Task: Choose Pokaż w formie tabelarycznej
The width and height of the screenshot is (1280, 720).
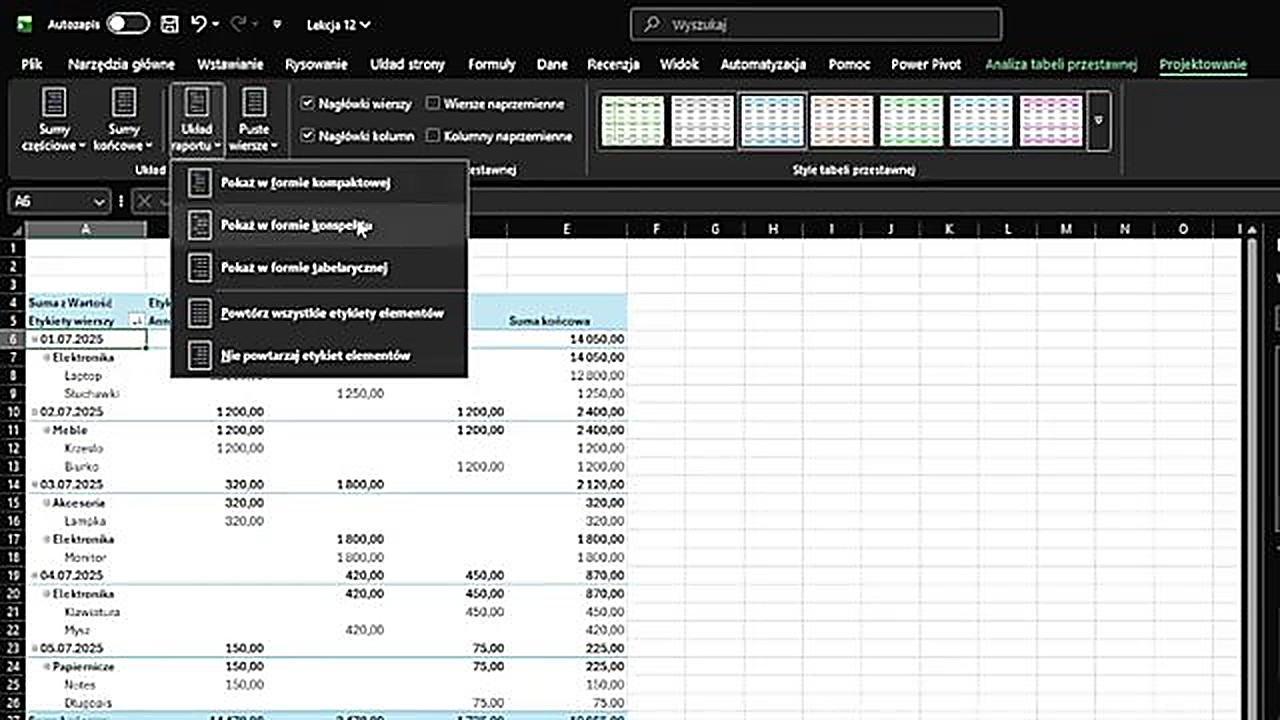Action: (x=304, y=268)
